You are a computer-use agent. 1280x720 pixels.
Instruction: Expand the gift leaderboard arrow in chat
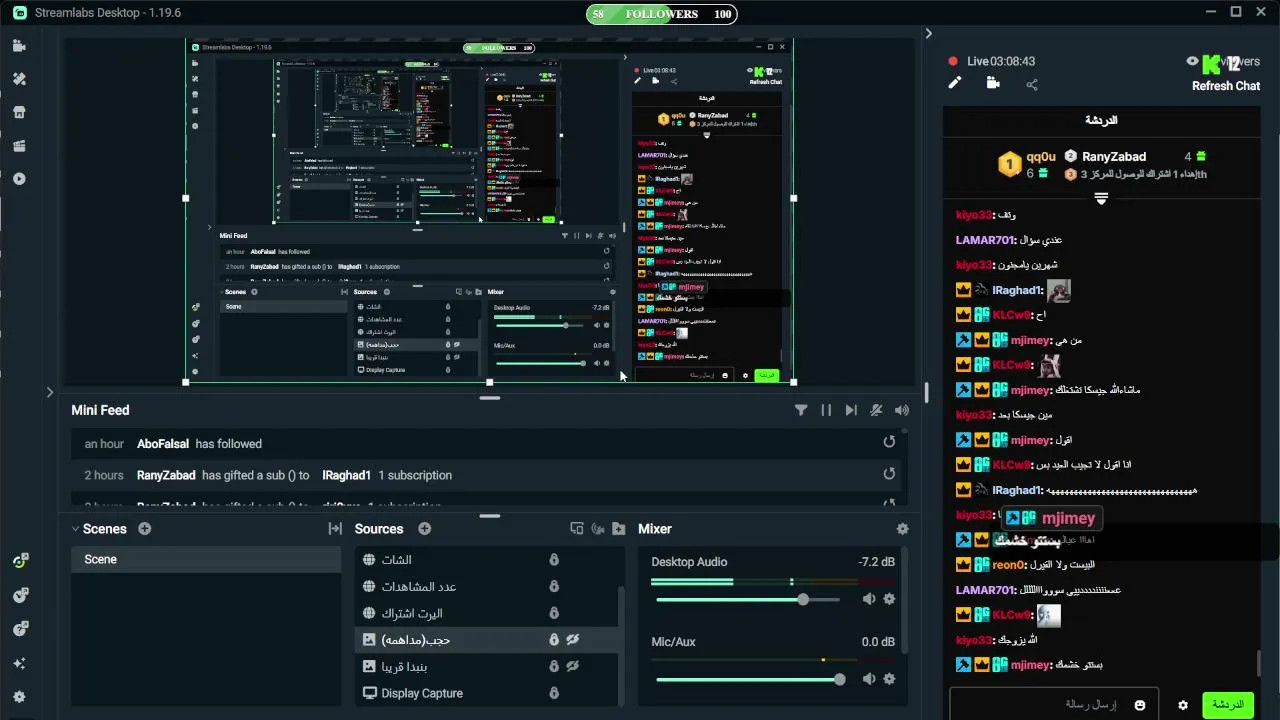(x=1101, y=199)
